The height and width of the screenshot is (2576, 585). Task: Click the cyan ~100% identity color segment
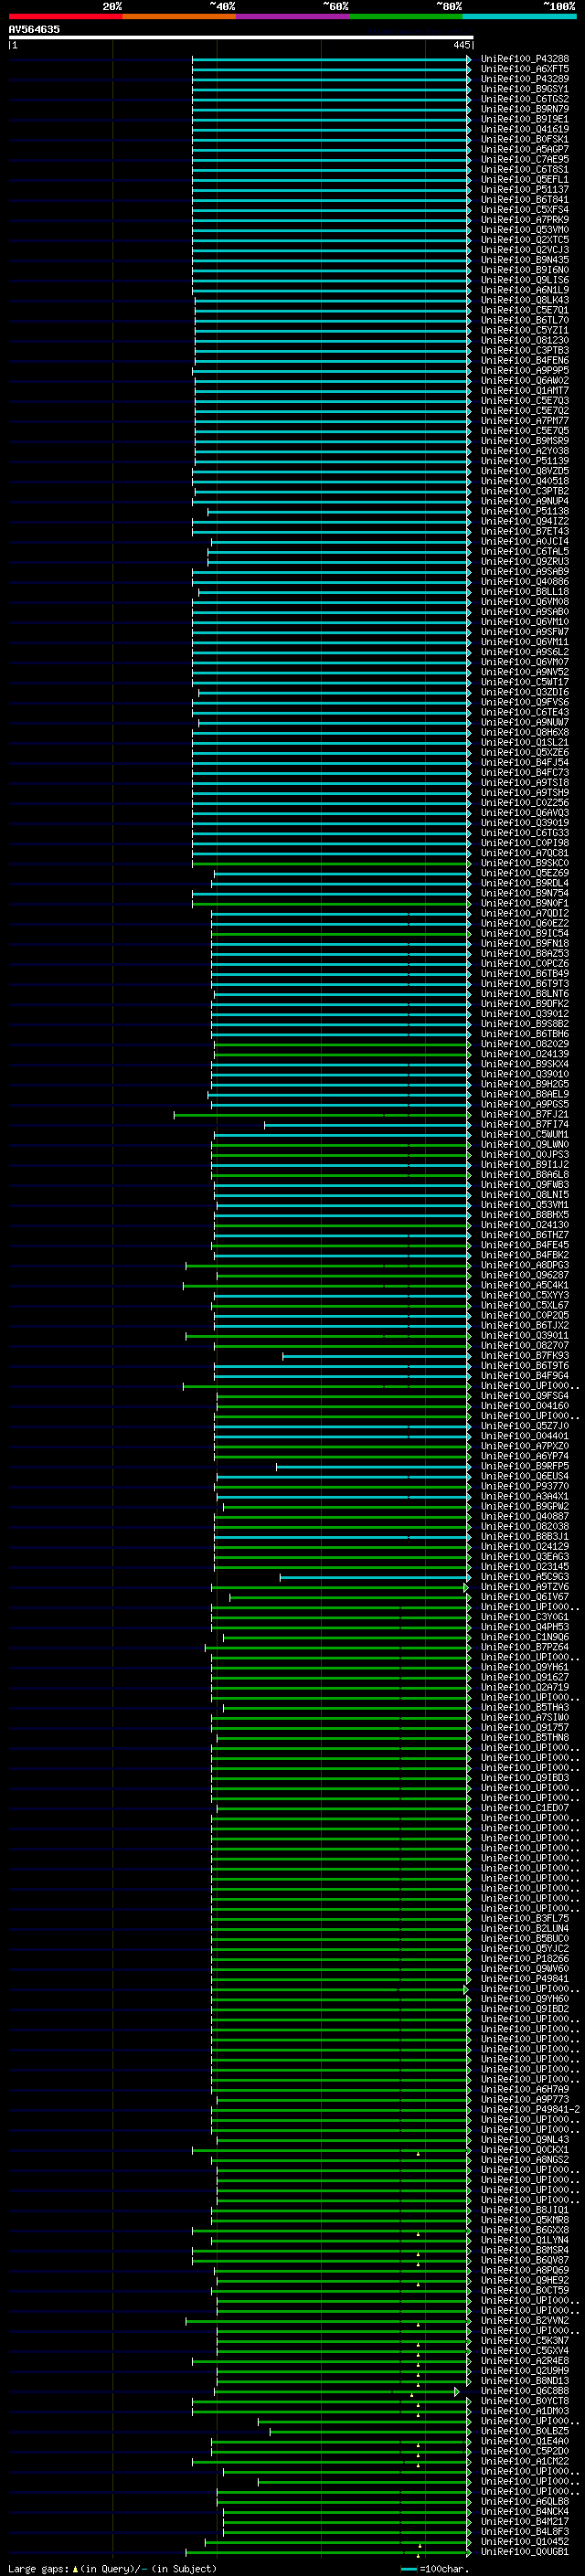[x=520, y=17]
